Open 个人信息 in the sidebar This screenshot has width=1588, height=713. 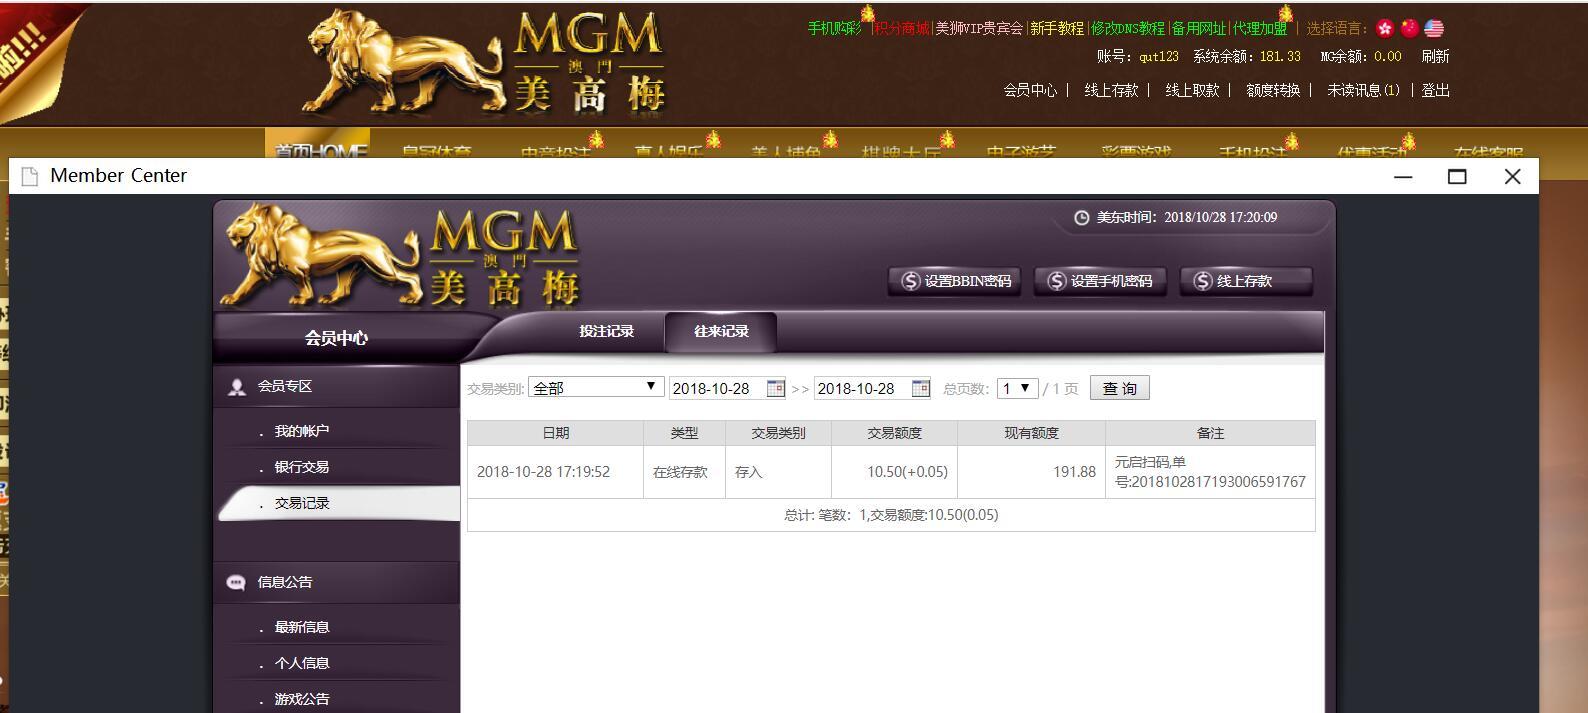(301, 663)
